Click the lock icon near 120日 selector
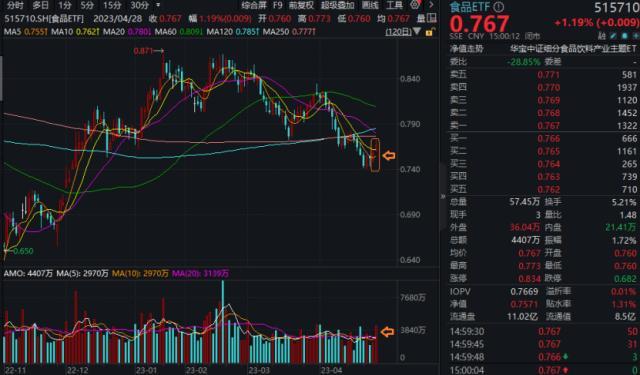 pos(429,32)
